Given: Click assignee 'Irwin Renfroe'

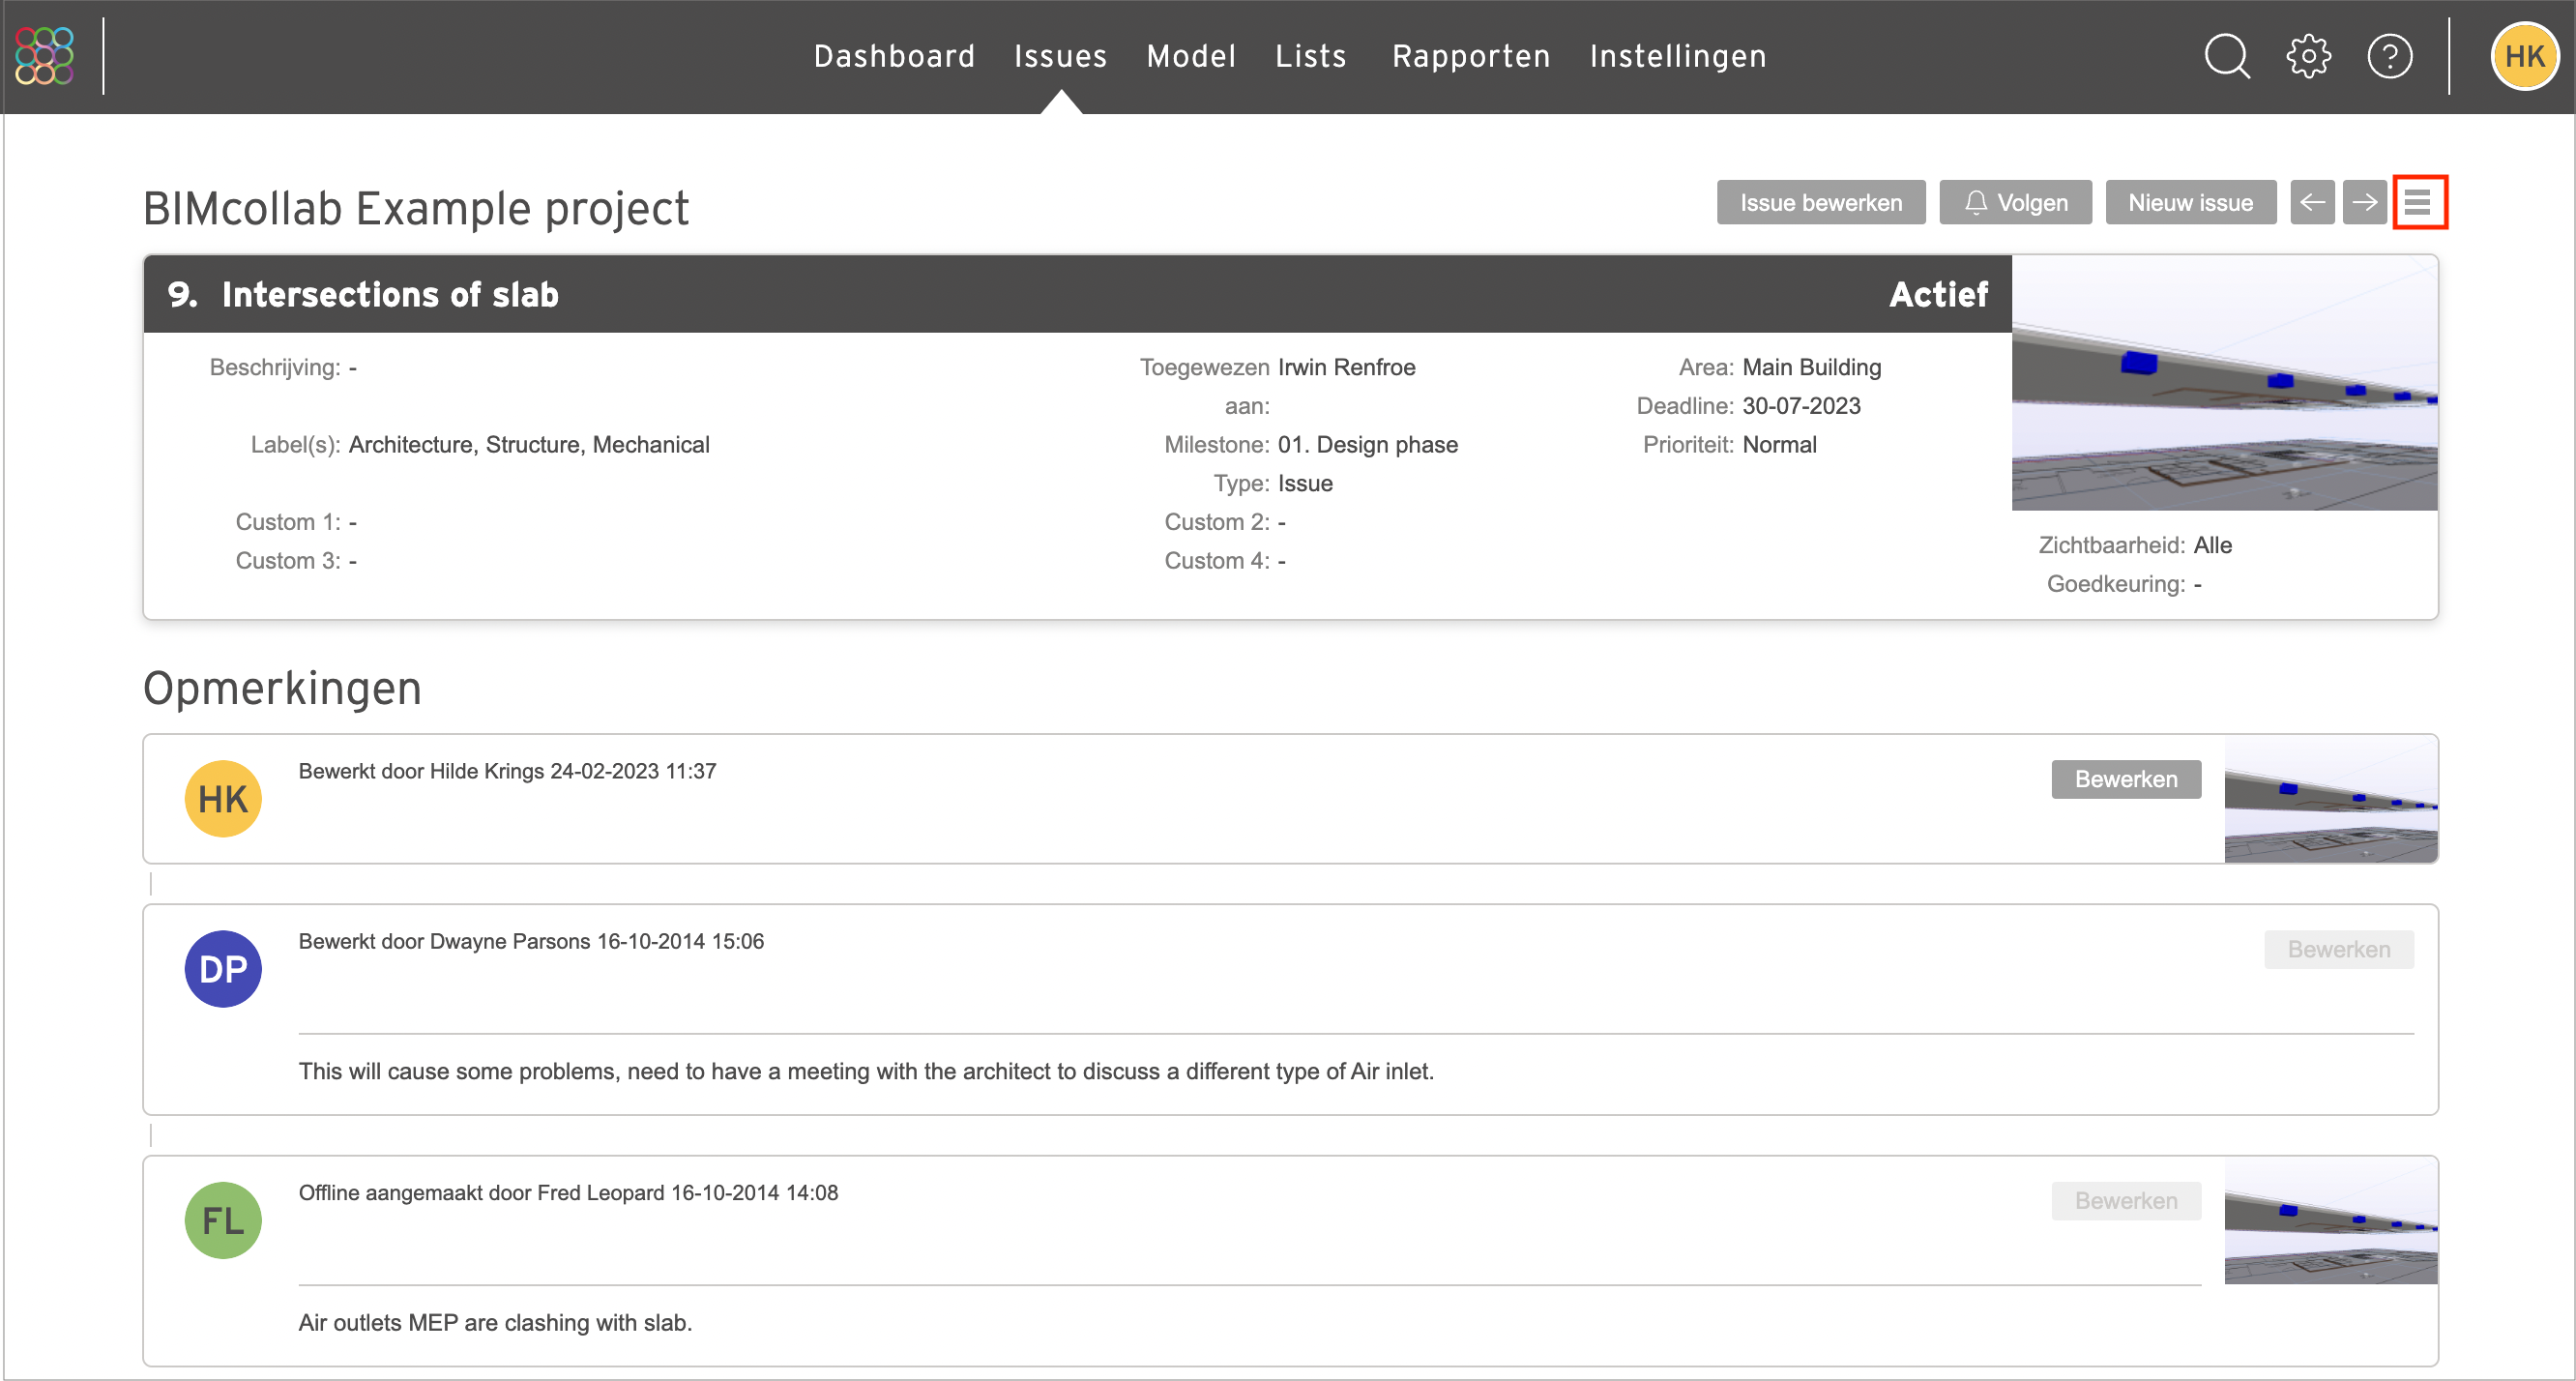Looking at the screenshot, I should pyautogui.click(x=1346, y=368).
